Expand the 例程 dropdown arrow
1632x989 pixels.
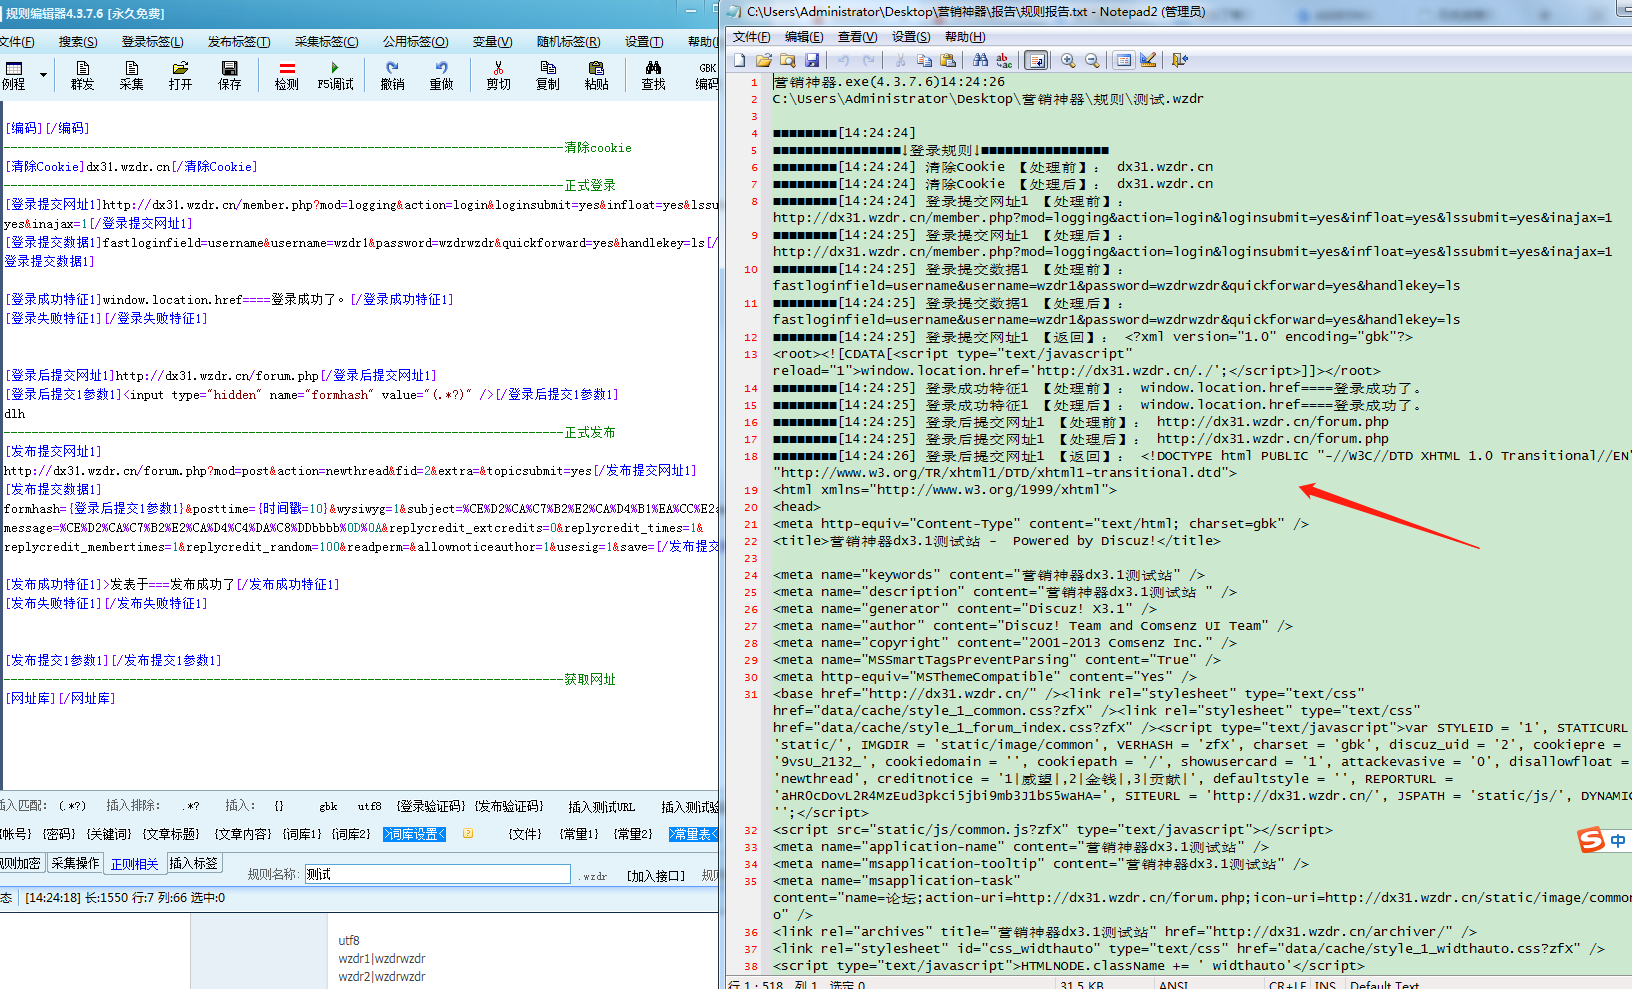coord(43,75)
